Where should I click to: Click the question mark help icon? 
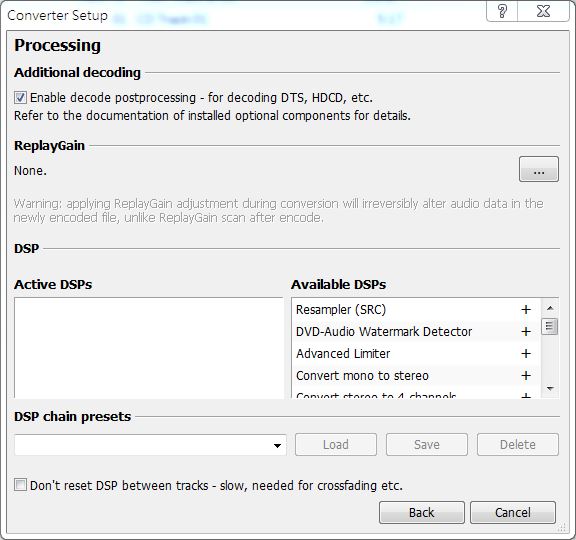(502, 11)
